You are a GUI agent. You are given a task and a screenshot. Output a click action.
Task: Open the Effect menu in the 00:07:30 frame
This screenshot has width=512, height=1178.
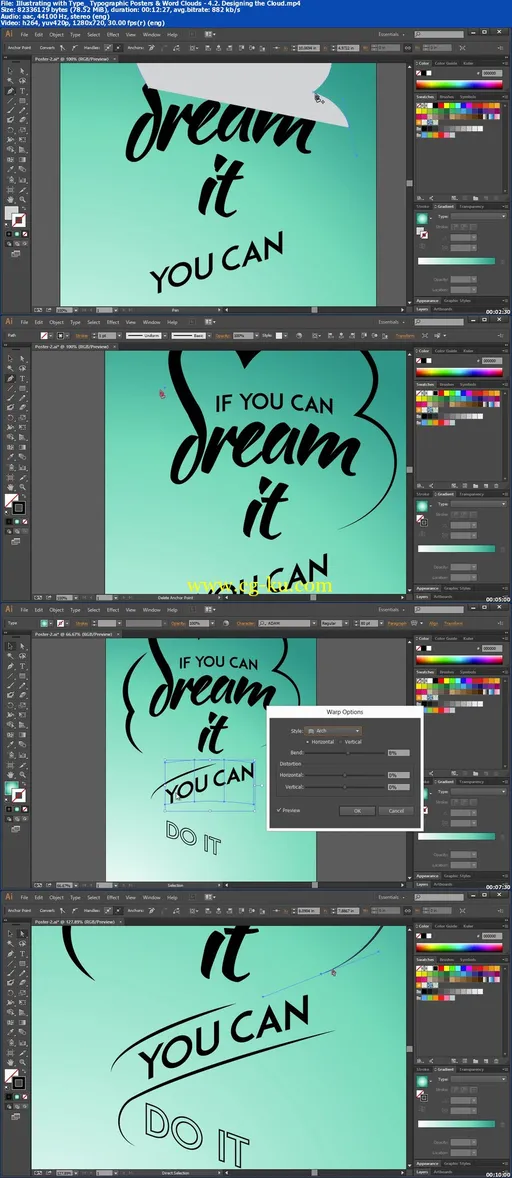pos(113,609)
